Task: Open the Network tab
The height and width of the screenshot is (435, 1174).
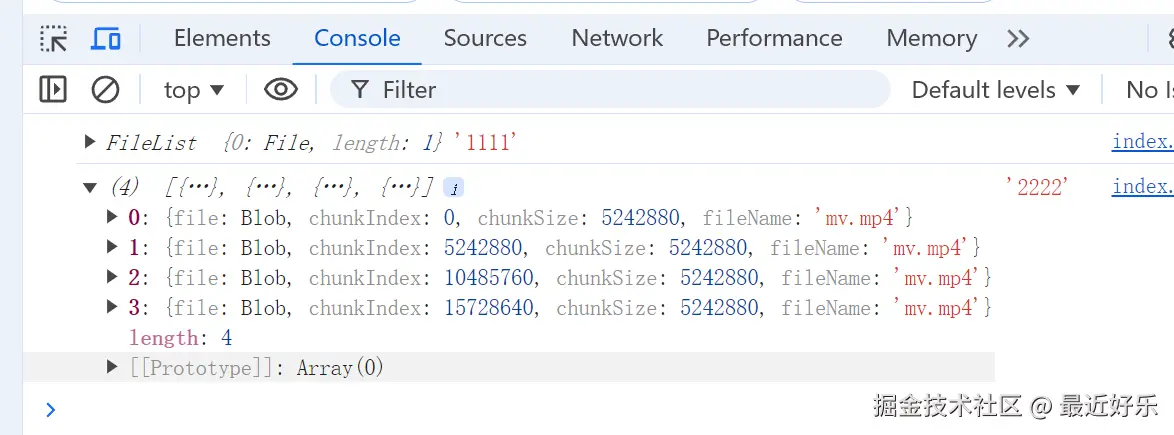Action: click(617, 38)
